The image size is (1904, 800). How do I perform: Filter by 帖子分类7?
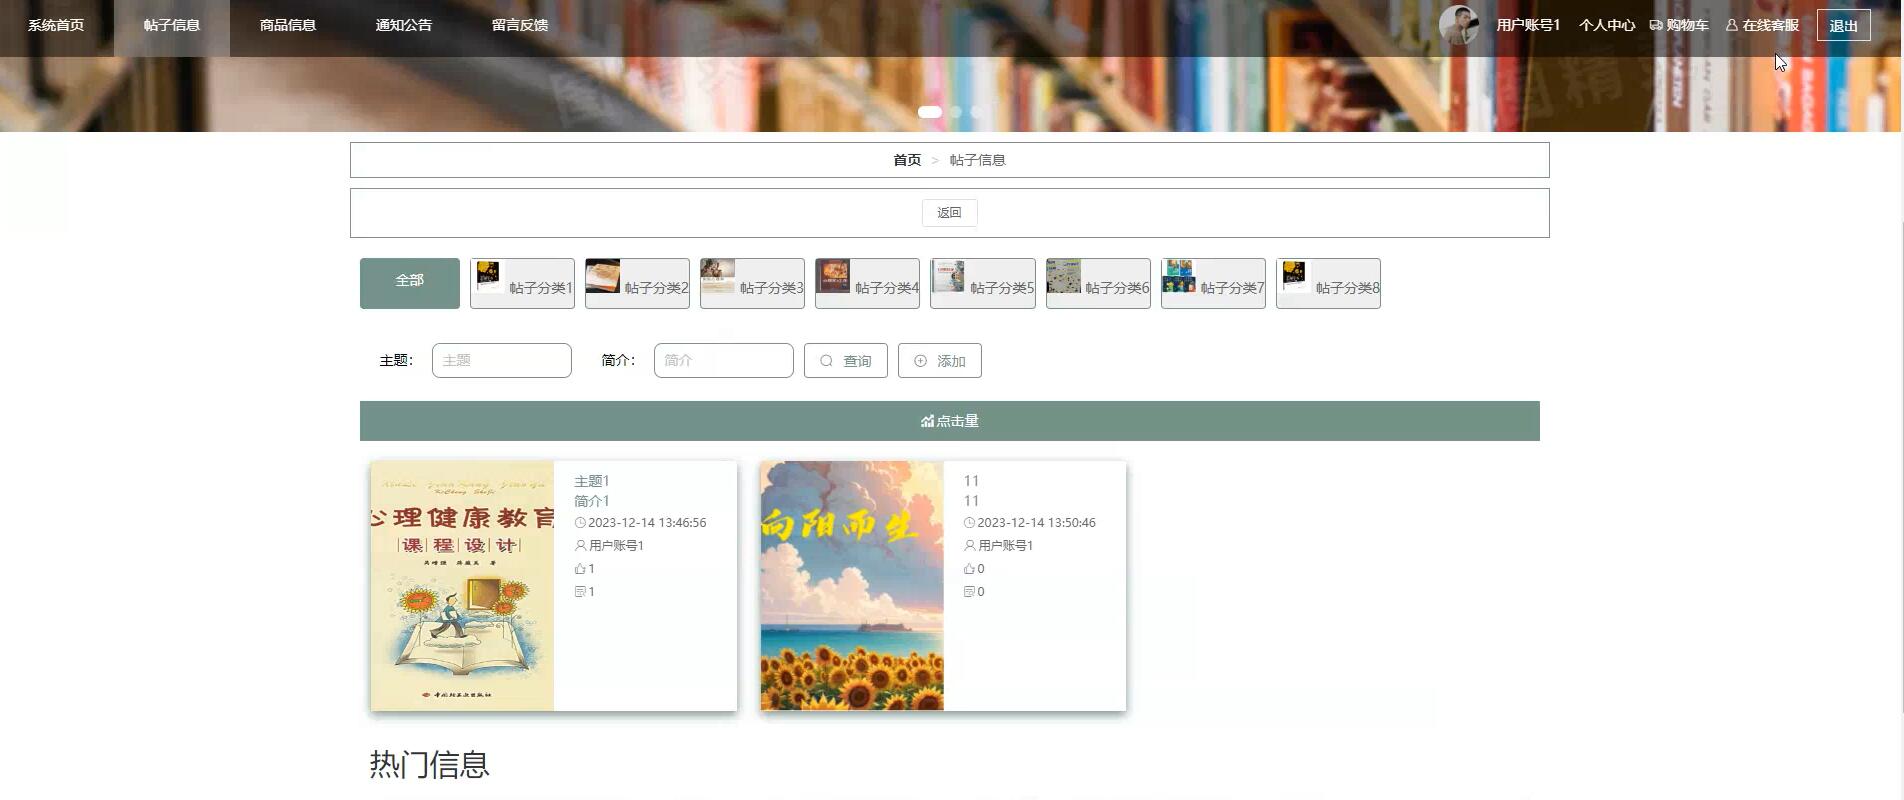(1213, 283)
